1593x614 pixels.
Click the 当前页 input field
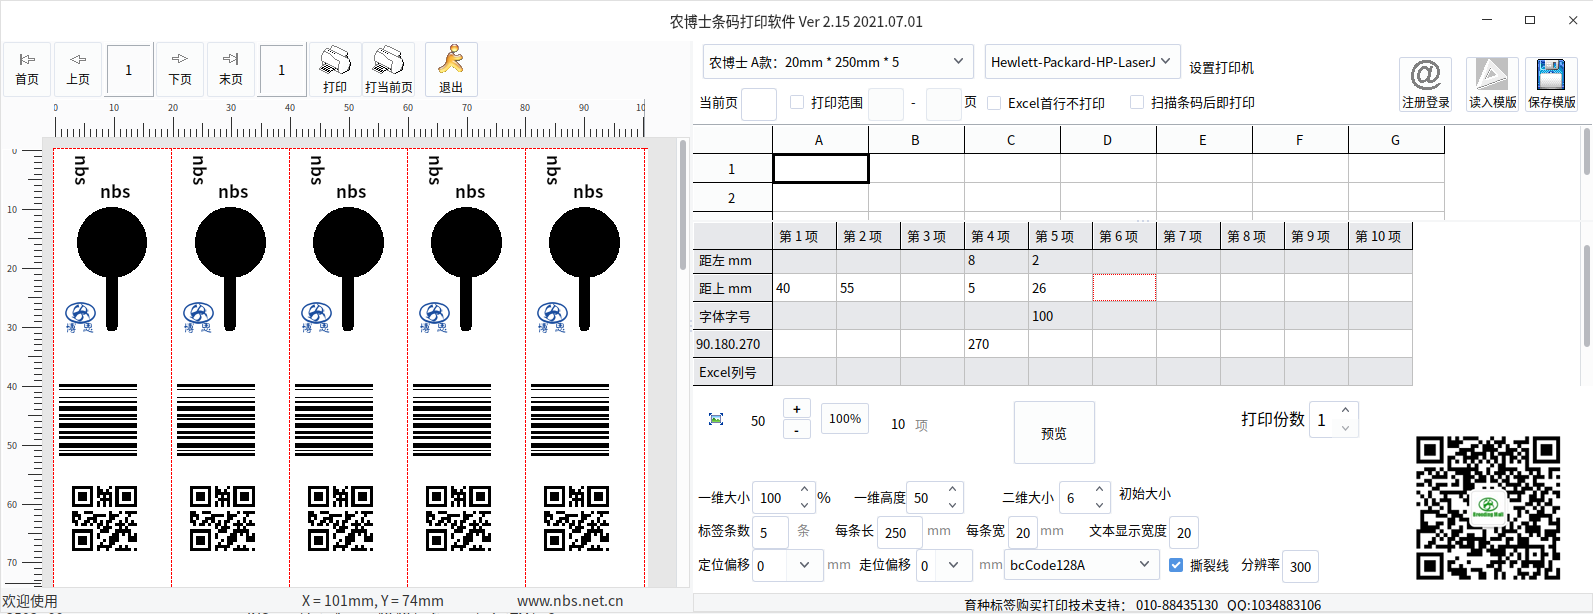759,103
